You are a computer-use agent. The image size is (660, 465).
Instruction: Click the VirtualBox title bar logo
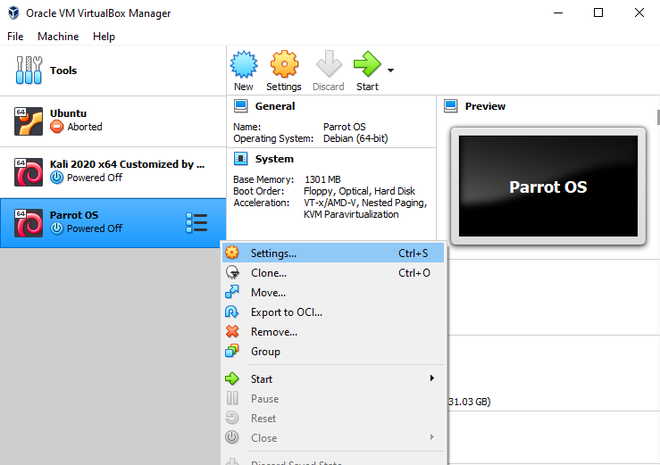click(13, 13)
